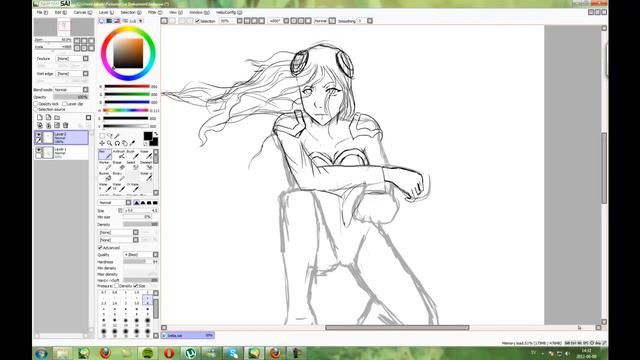The height and width of the screenshot is (360, 640).
Task: Open Firefox from the taskbar
Action: (x=105, y=353)
